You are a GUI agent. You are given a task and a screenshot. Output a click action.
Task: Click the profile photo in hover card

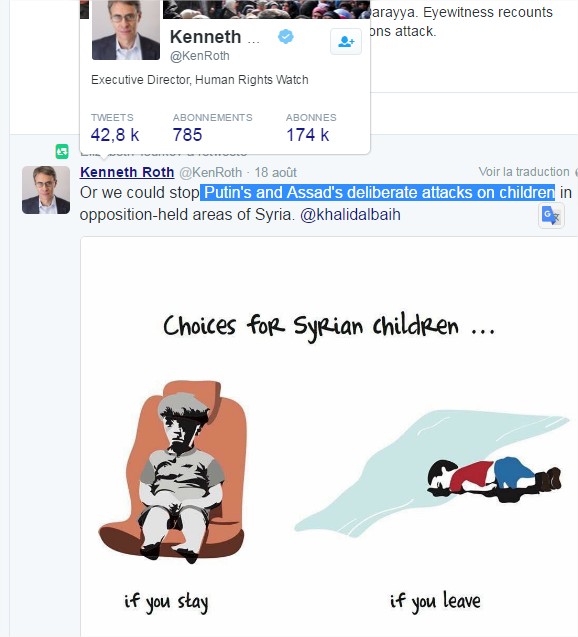[126, 29]
